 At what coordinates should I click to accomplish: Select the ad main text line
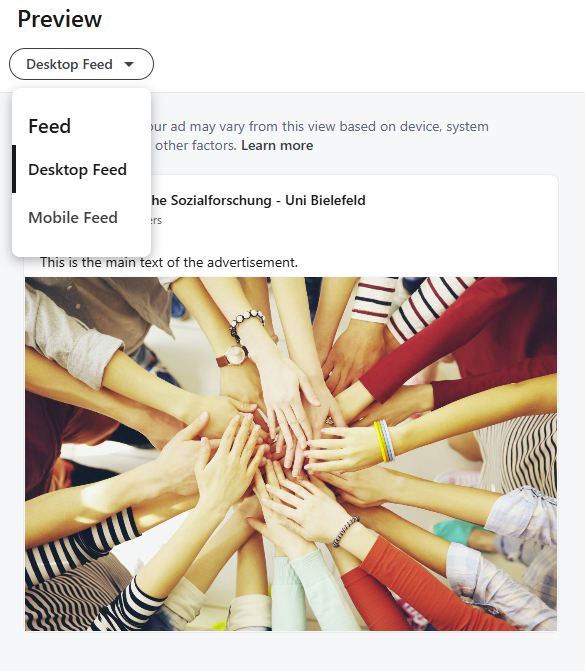169,262
